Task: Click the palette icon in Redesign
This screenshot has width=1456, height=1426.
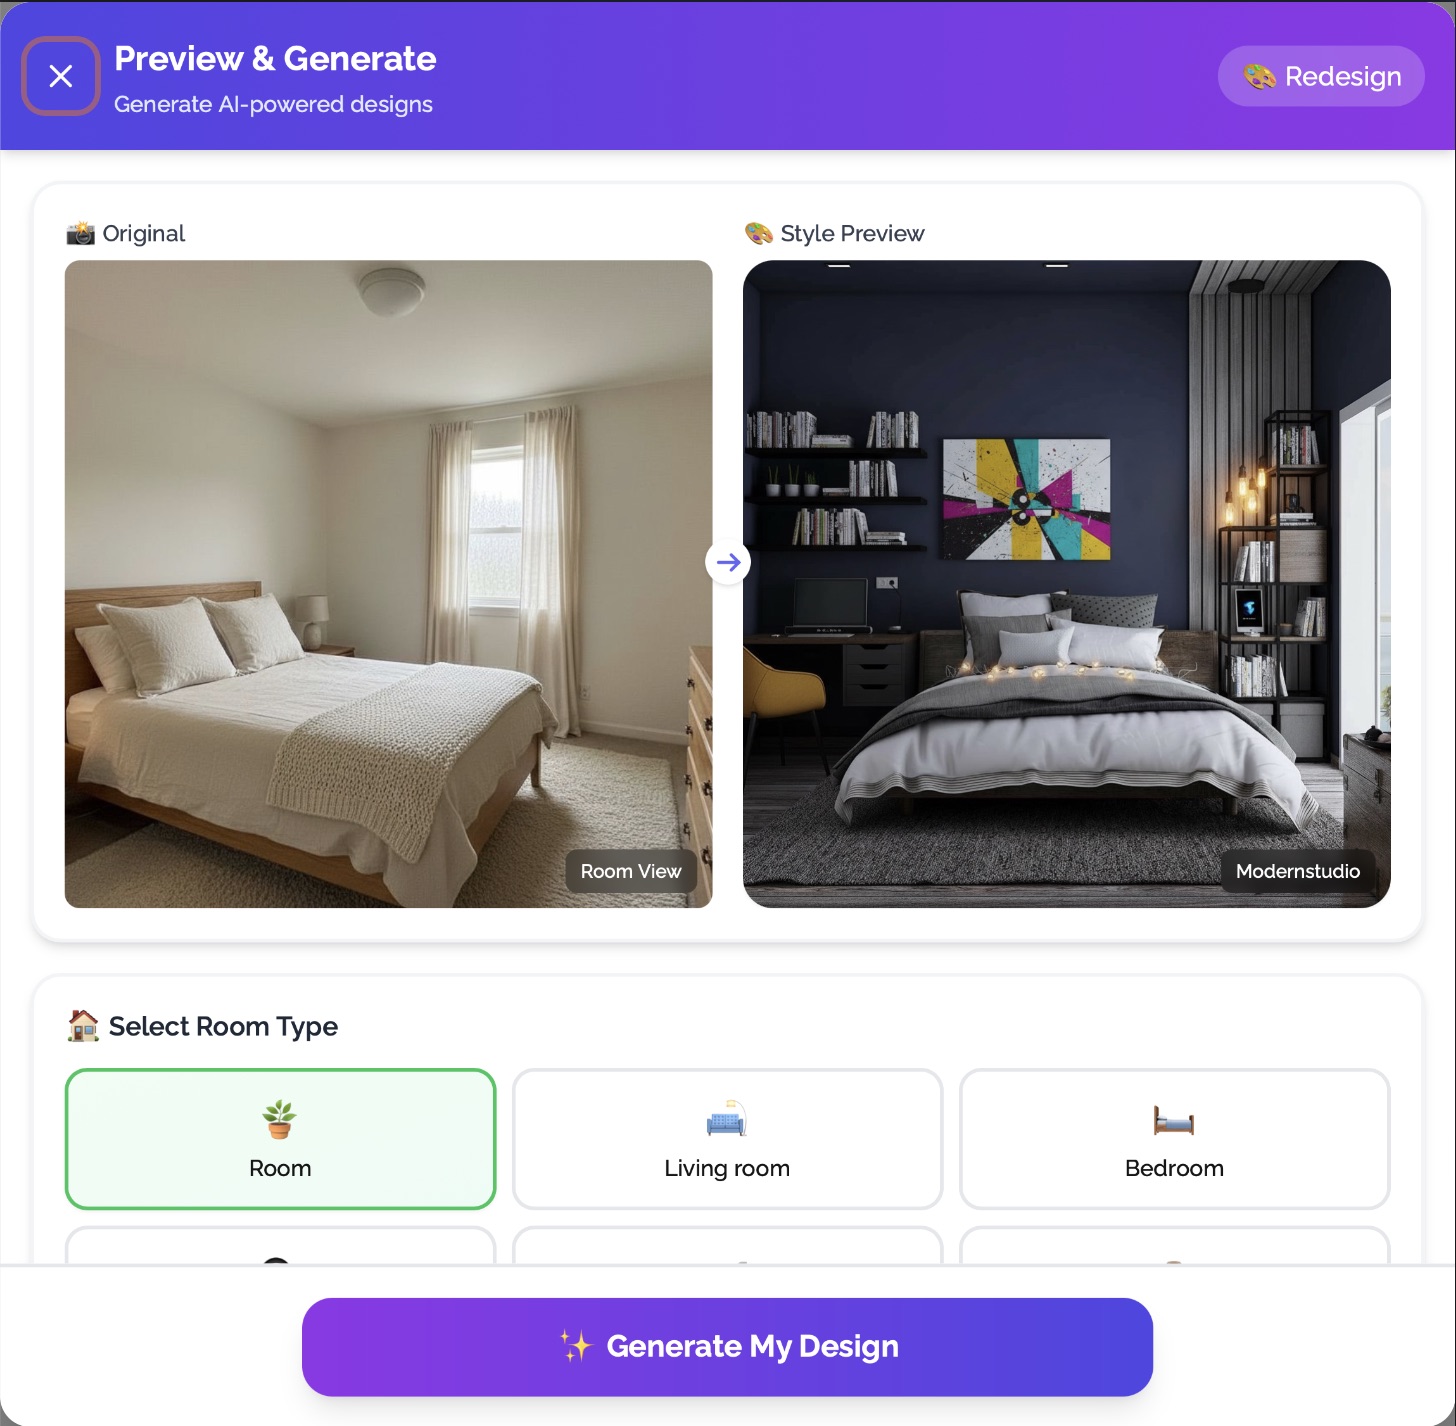Action: point(1259,76)
